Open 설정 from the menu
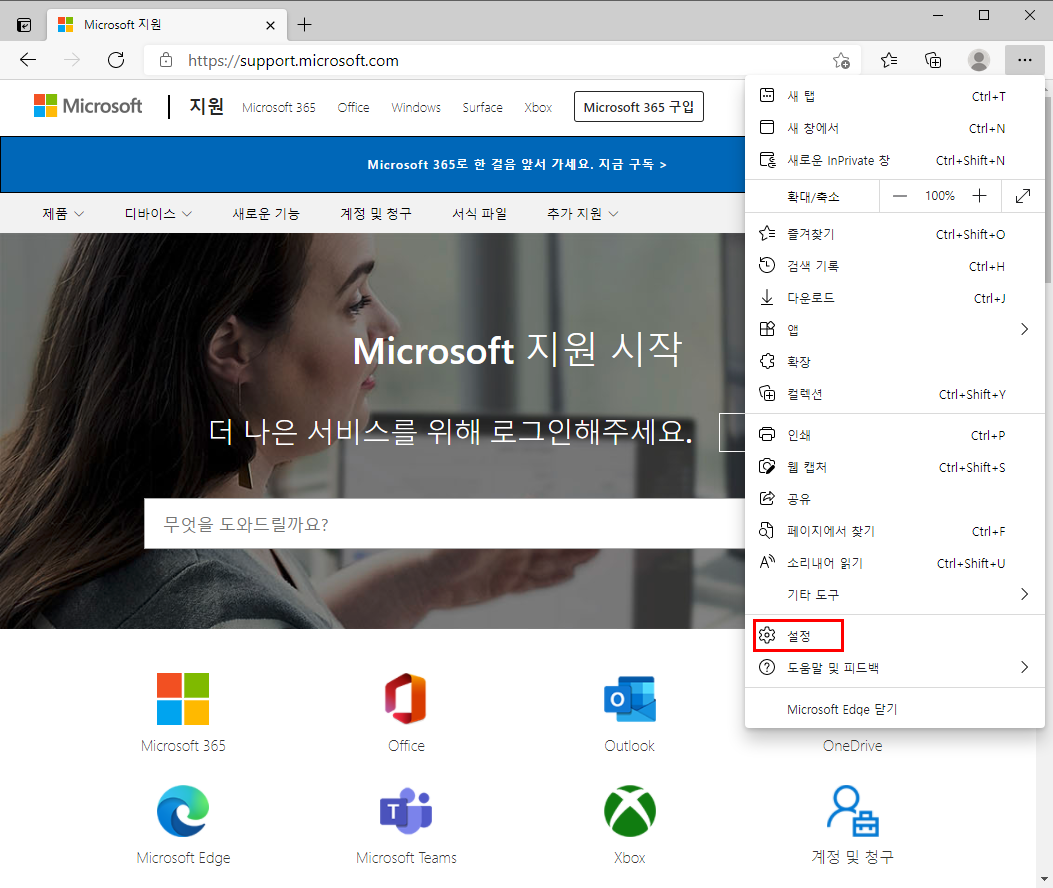Screen dimensions: 1053x888 895,635
